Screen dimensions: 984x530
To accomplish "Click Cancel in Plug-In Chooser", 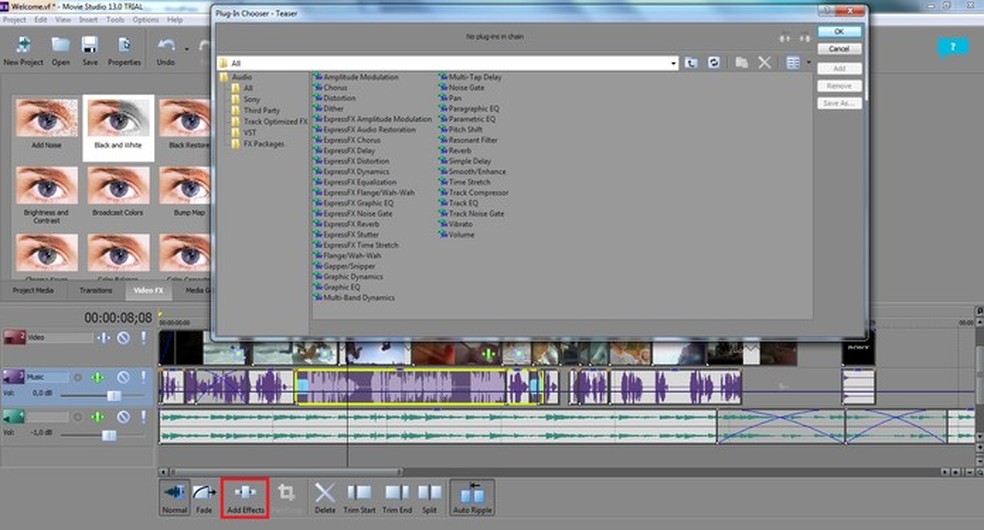I will (x=839, y=49).
